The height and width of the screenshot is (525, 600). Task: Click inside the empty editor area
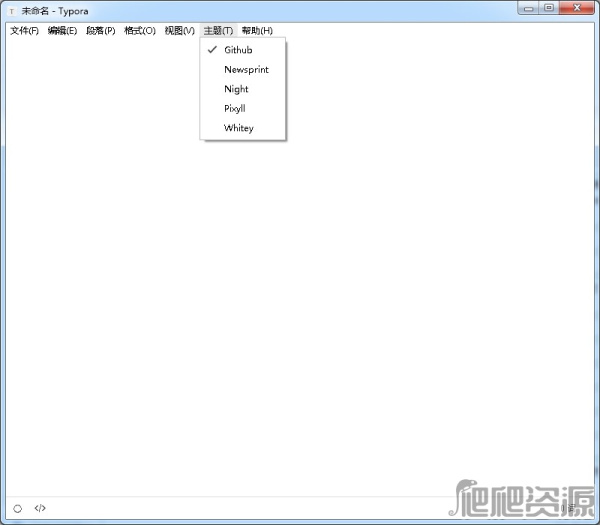point(300,300)
